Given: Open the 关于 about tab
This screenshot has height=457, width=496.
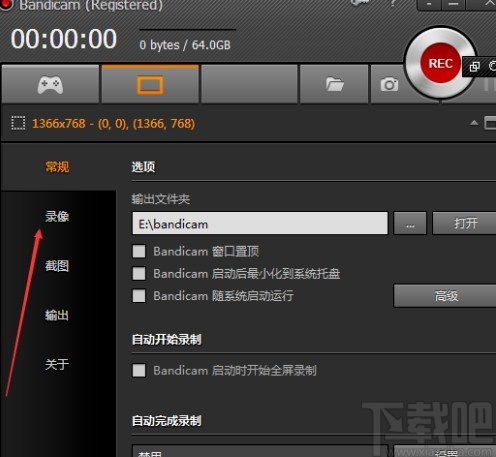Looking at the screenshot, I should click(57, 364).
